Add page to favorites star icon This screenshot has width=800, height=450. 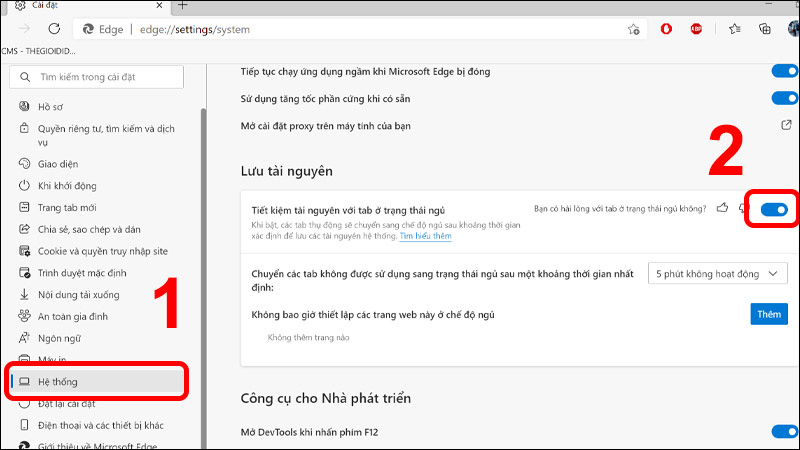633,30
